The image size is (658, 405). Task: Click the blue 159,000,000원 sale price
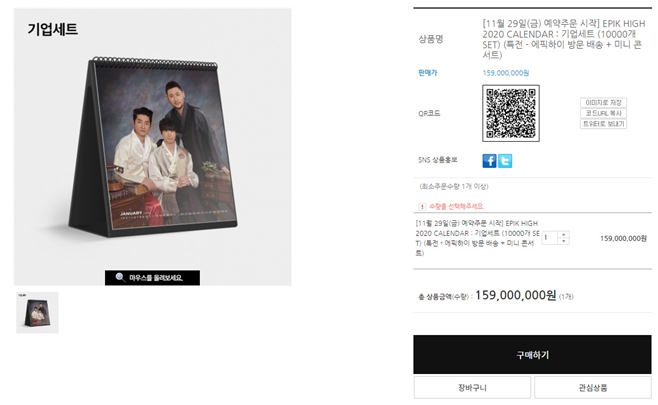tap(505, 73)
